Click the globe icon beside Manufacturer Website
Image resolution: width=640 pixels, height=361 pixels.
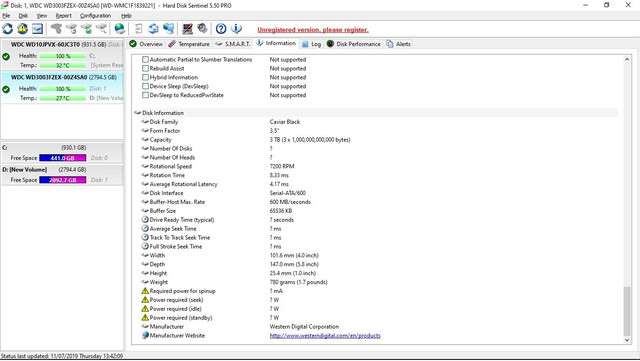pyautogui.click(x=145, y=335)
